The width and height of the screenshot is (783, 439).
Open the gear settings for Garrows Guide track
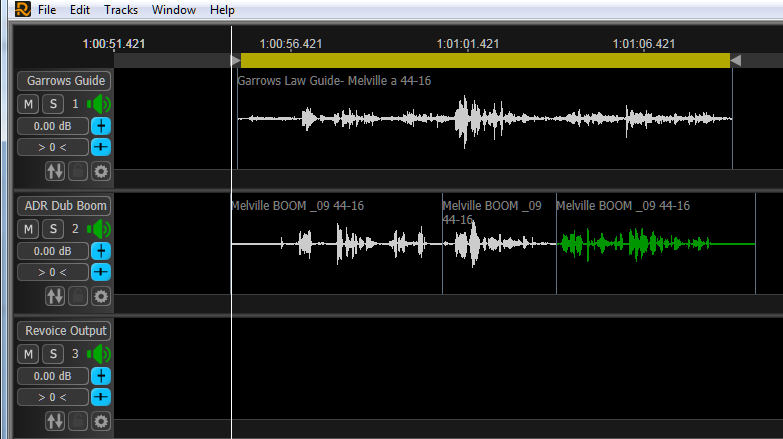100,172
